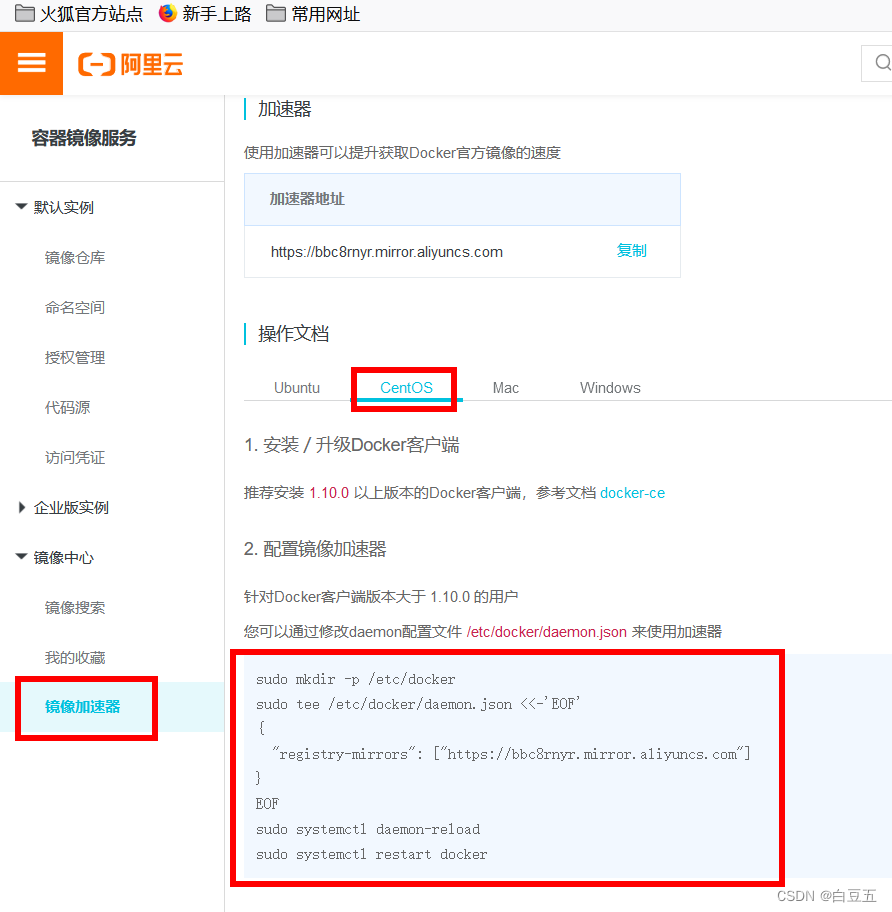Click the 操作文档 section heading
The width and height of the screenshot is (892, 912).
[x=294, y=334]
